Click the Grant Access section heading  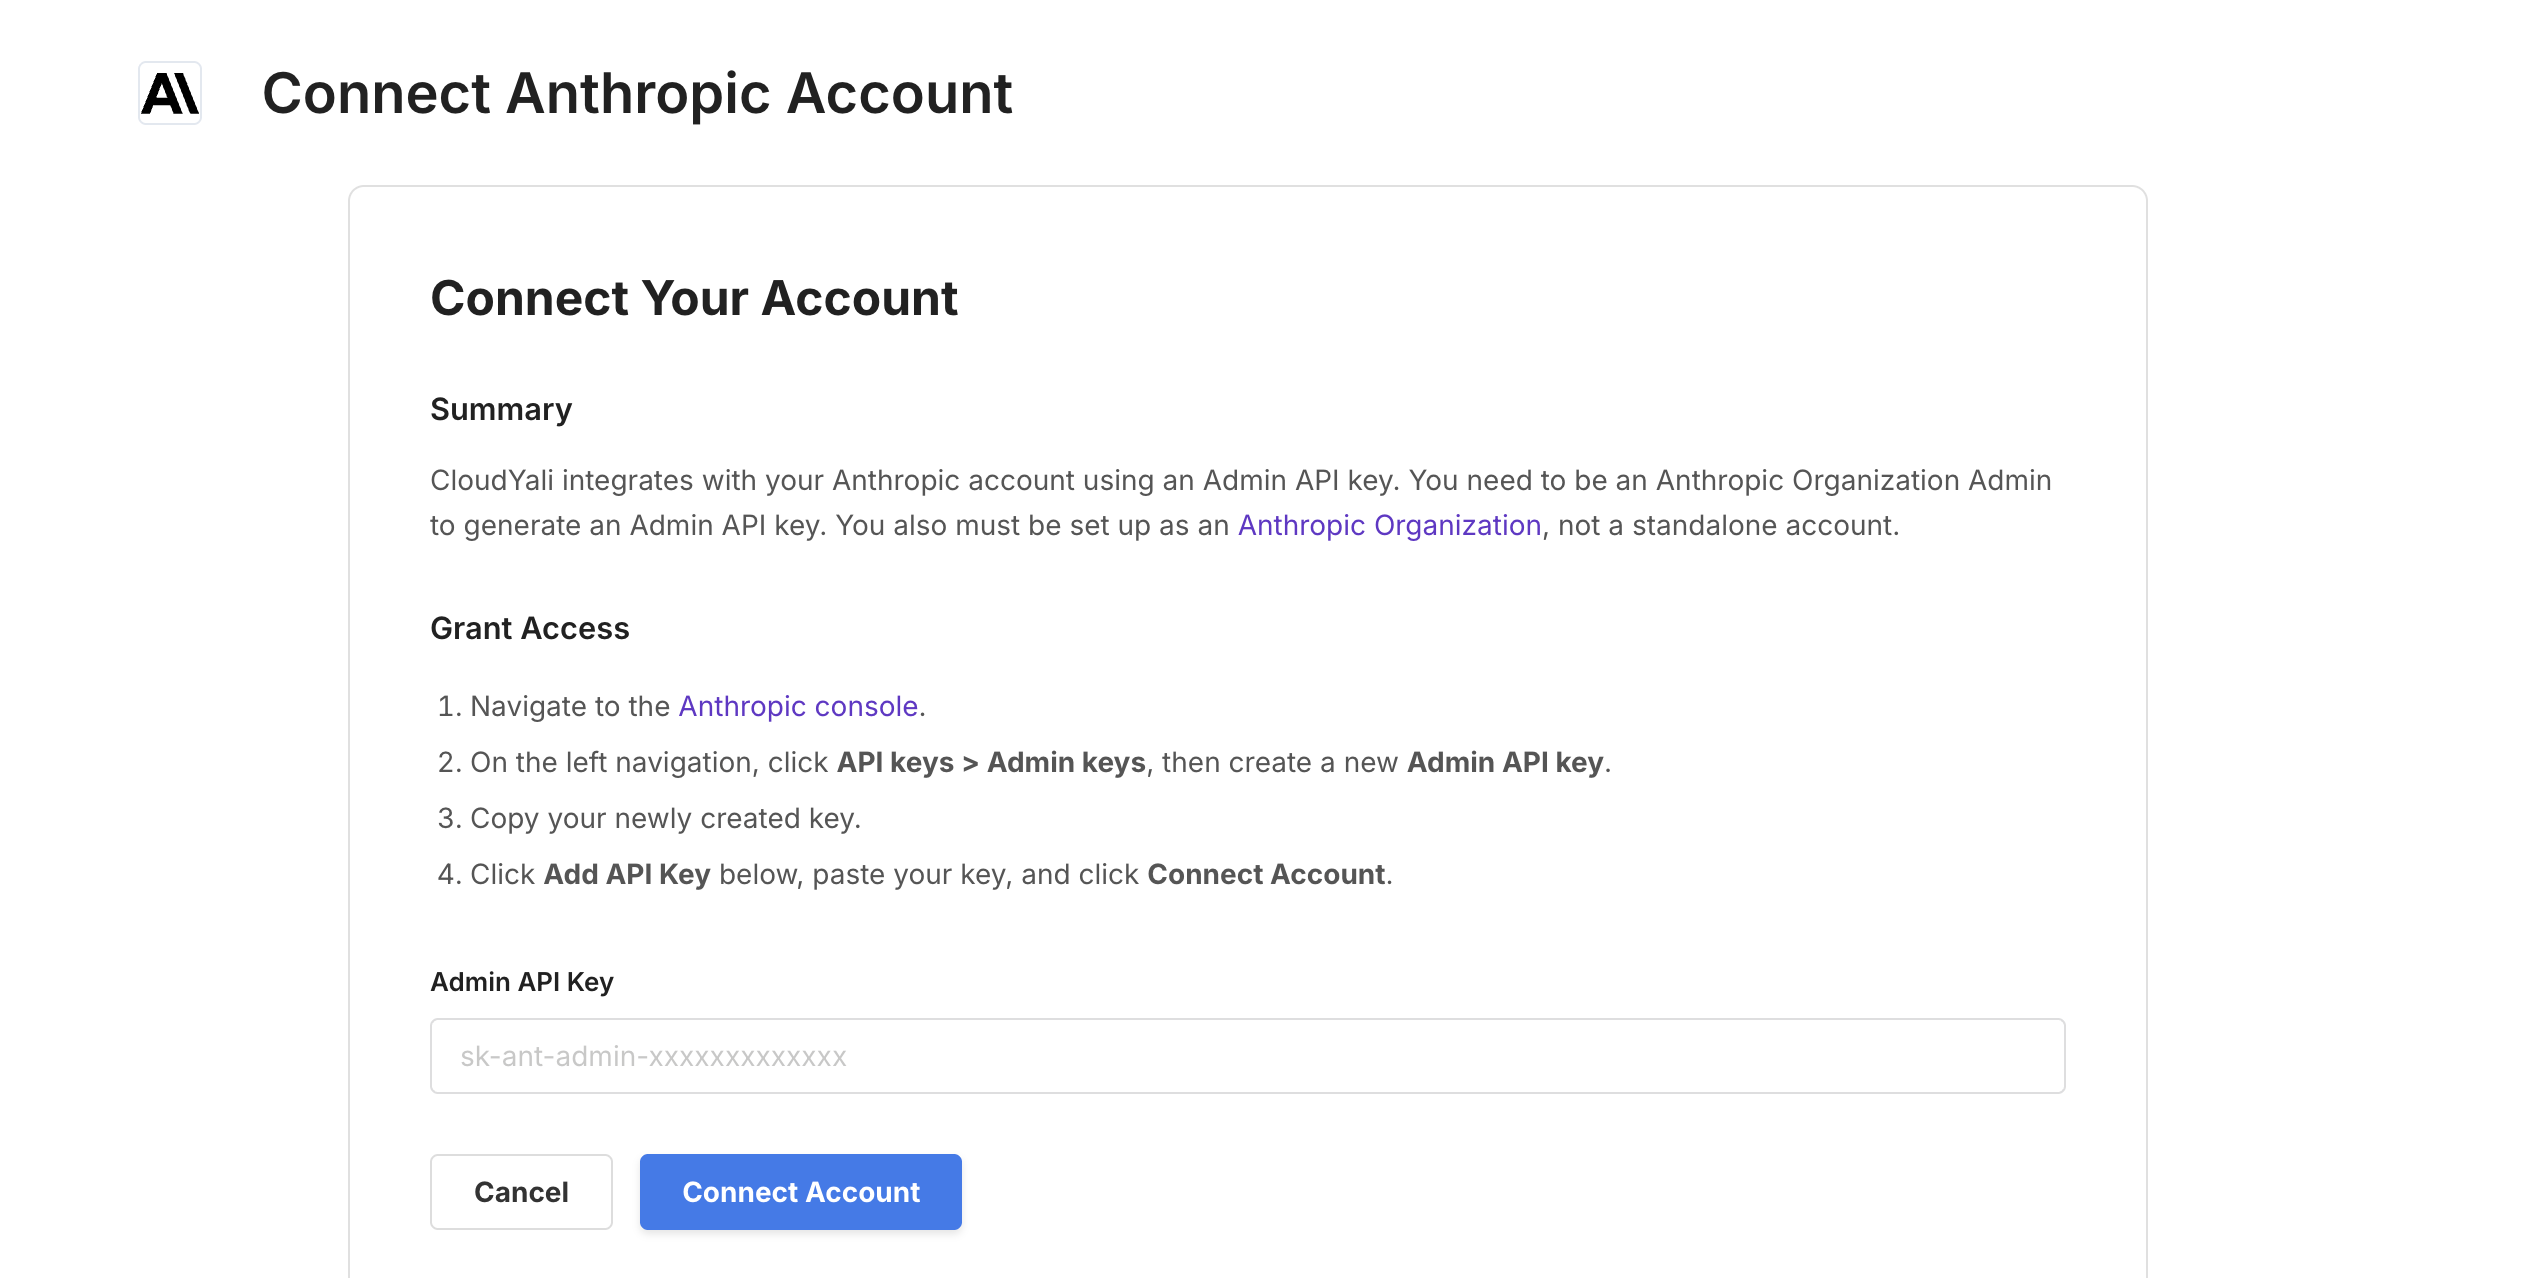530,628
